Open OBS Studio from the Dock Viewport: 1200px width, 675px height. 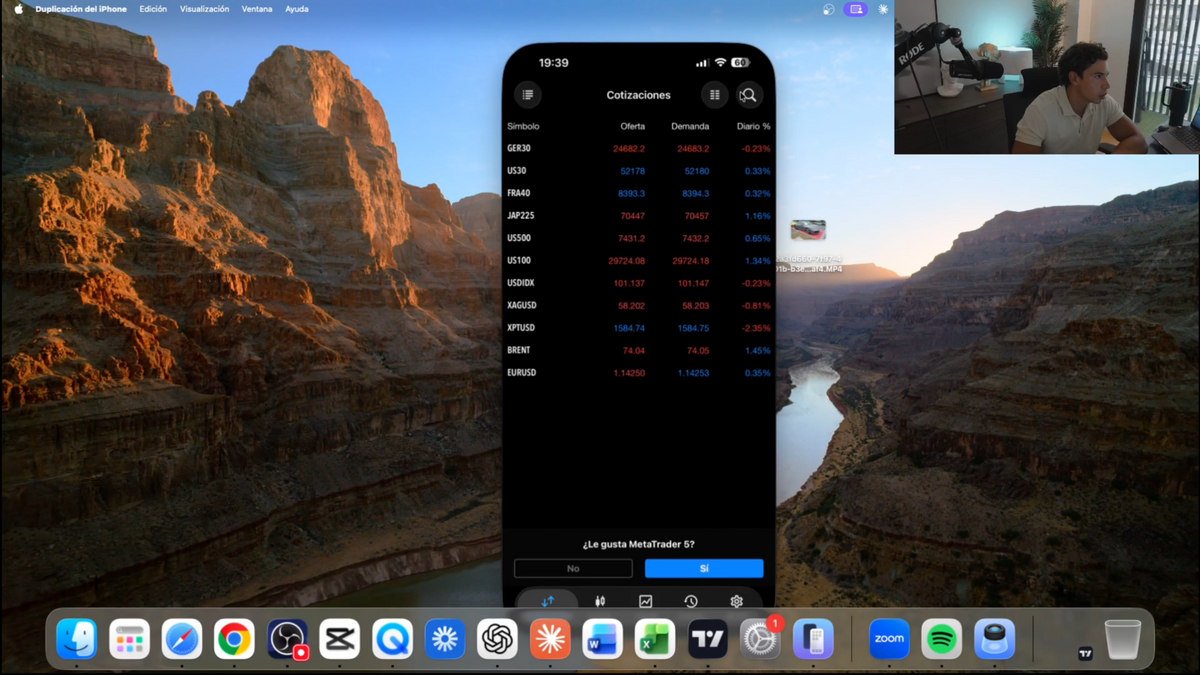click(x=287, y=639)
